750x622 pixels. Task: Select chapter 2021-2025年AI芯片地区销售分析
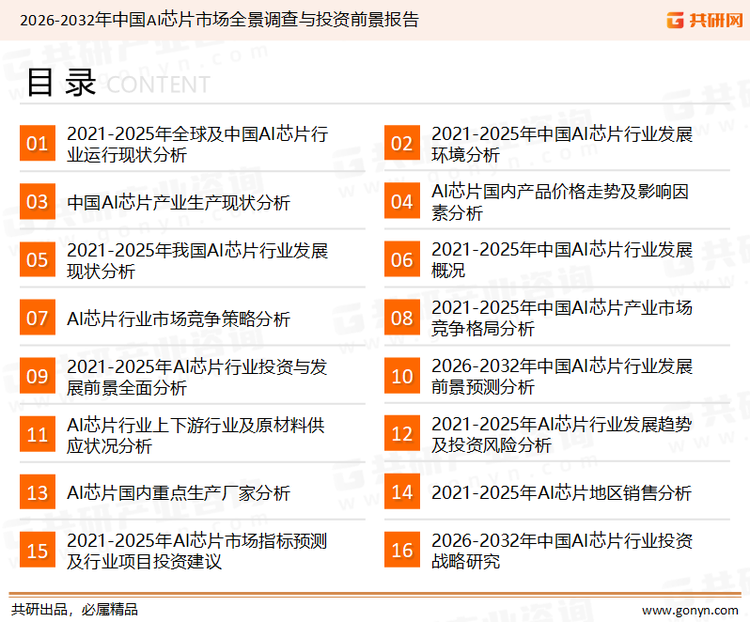tap(562, 493)
